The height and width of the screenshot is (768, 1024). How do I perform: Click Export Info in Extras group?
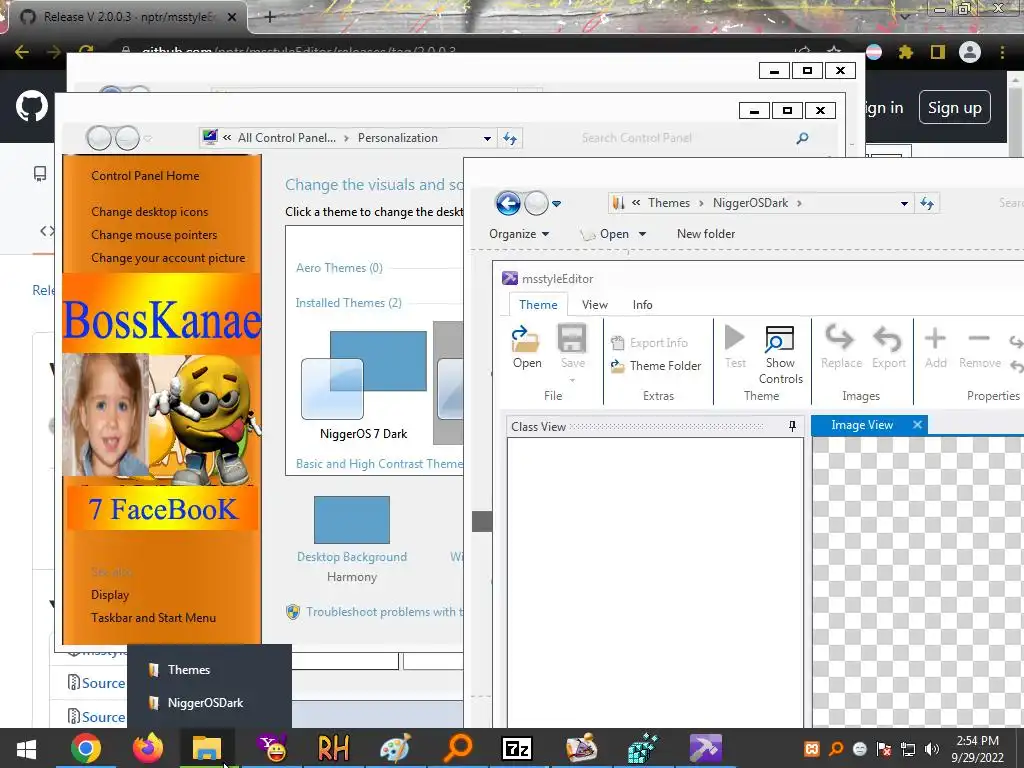[649, 343]
